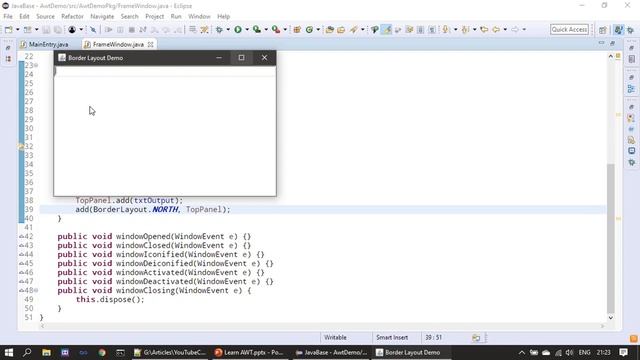This screenshot has height=360, width=640.
Task: Collapse the code fold at line 23
Action: pyautogui.click(x=36, y=65)
